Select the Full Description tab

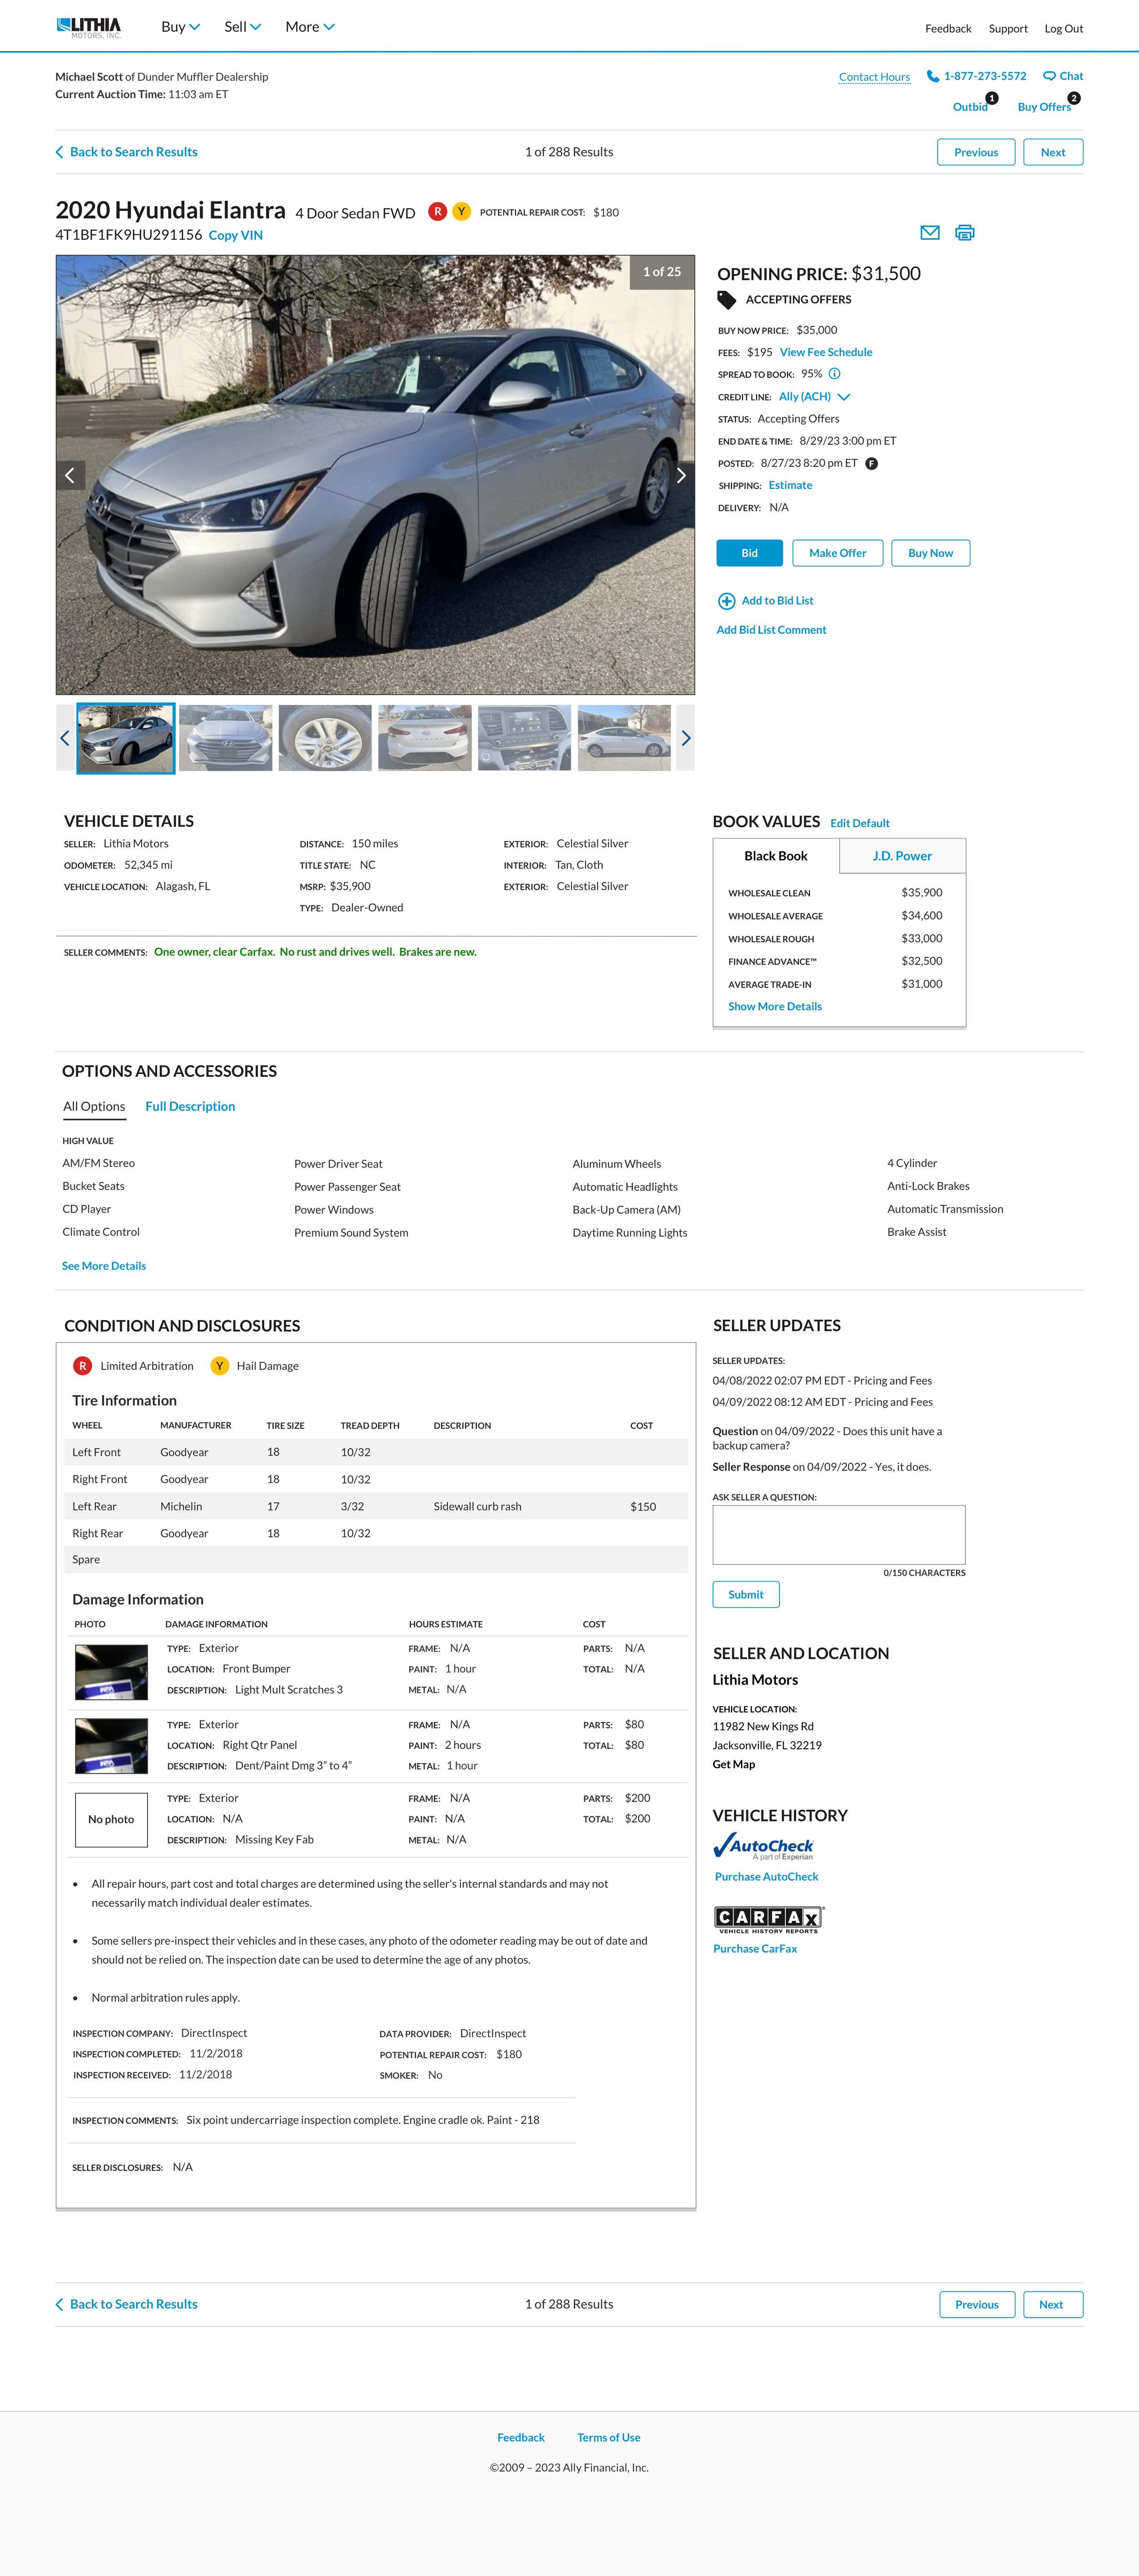click(190, 1106)
